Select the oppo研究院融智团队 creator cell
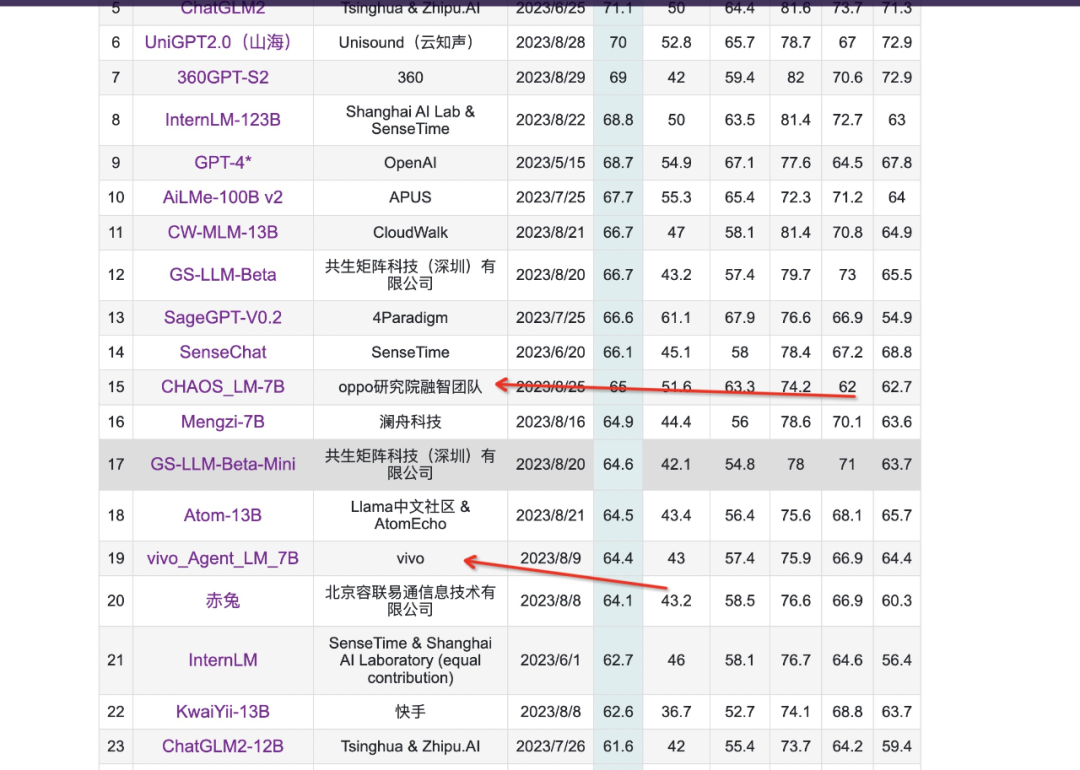The height and width of the screenshot is (770, 1080). tap(411, 387)
